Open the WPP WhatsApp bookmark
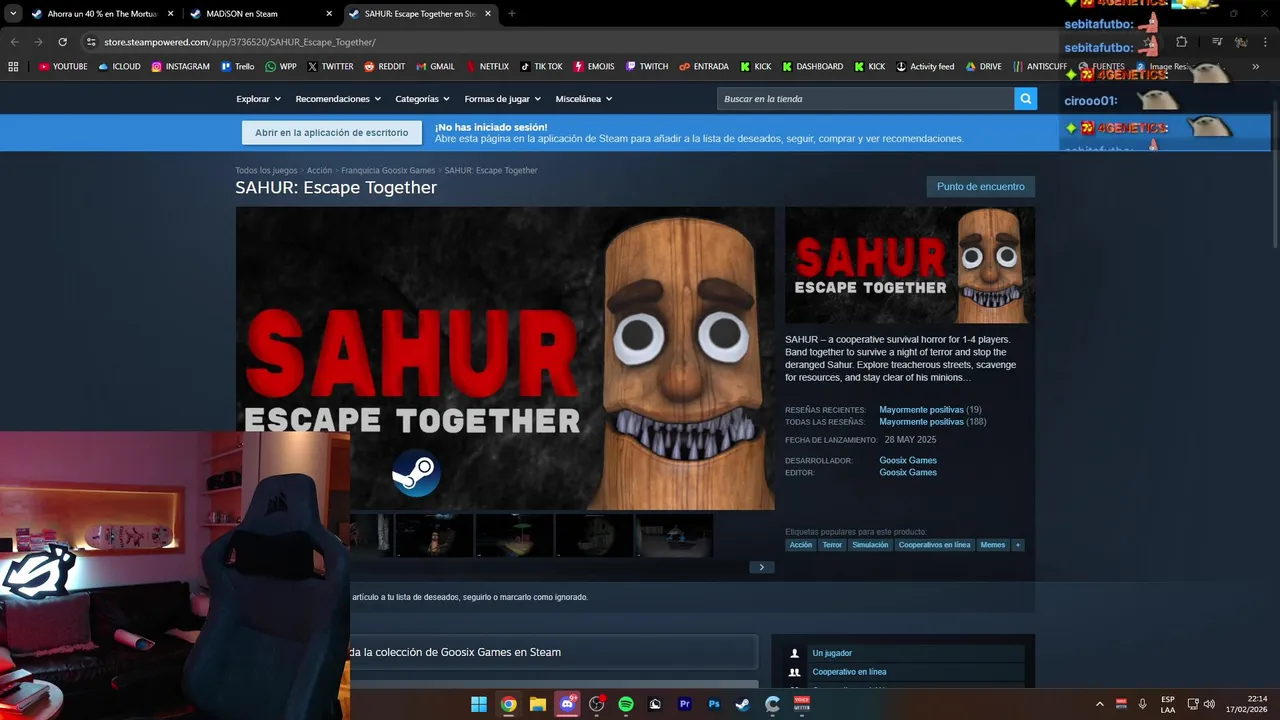The height and width of the screenshot is (720, 1280). 281,67
